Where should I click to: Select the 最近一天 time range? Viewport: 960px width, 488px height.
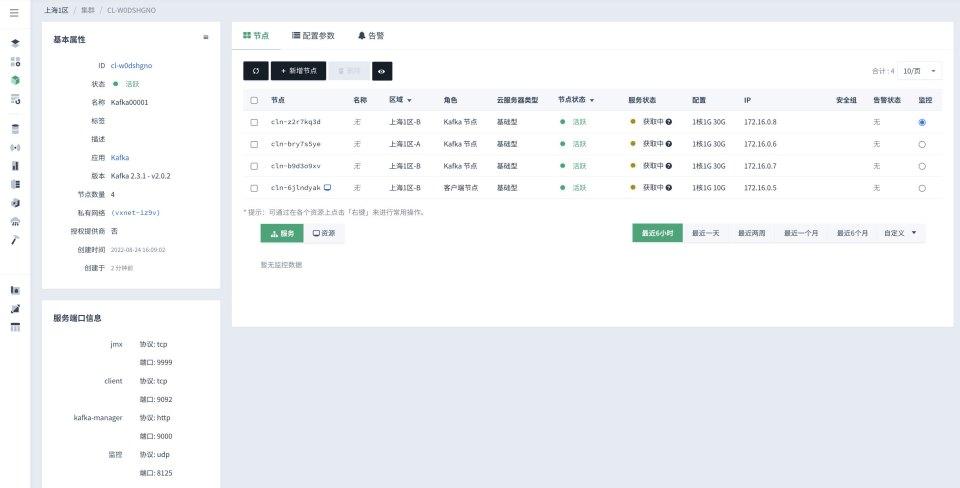tap(706, 232)
